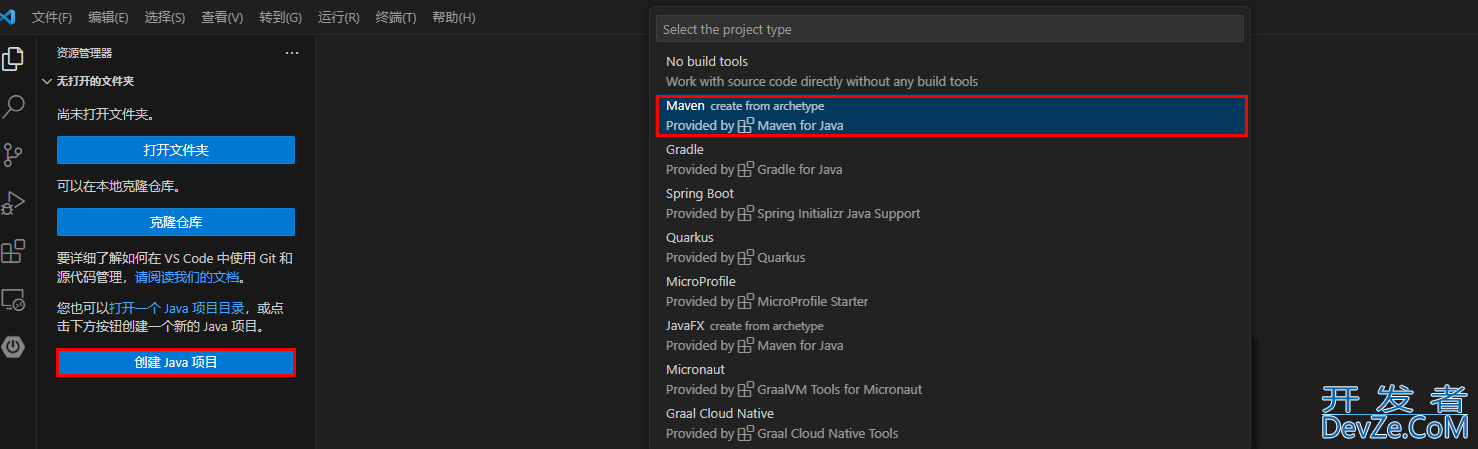Open the explorer more actions ellipsis
Viewport: 1478px width, 449px height.
tap(292, 53)
